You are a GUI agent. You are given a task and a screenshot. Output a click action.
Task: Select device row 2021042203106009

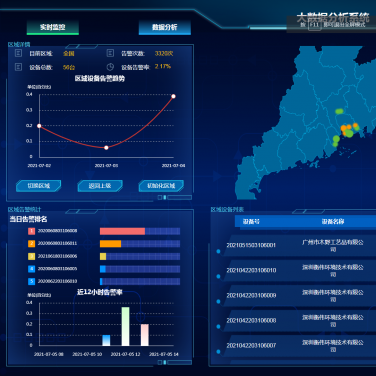pos(300,295)
